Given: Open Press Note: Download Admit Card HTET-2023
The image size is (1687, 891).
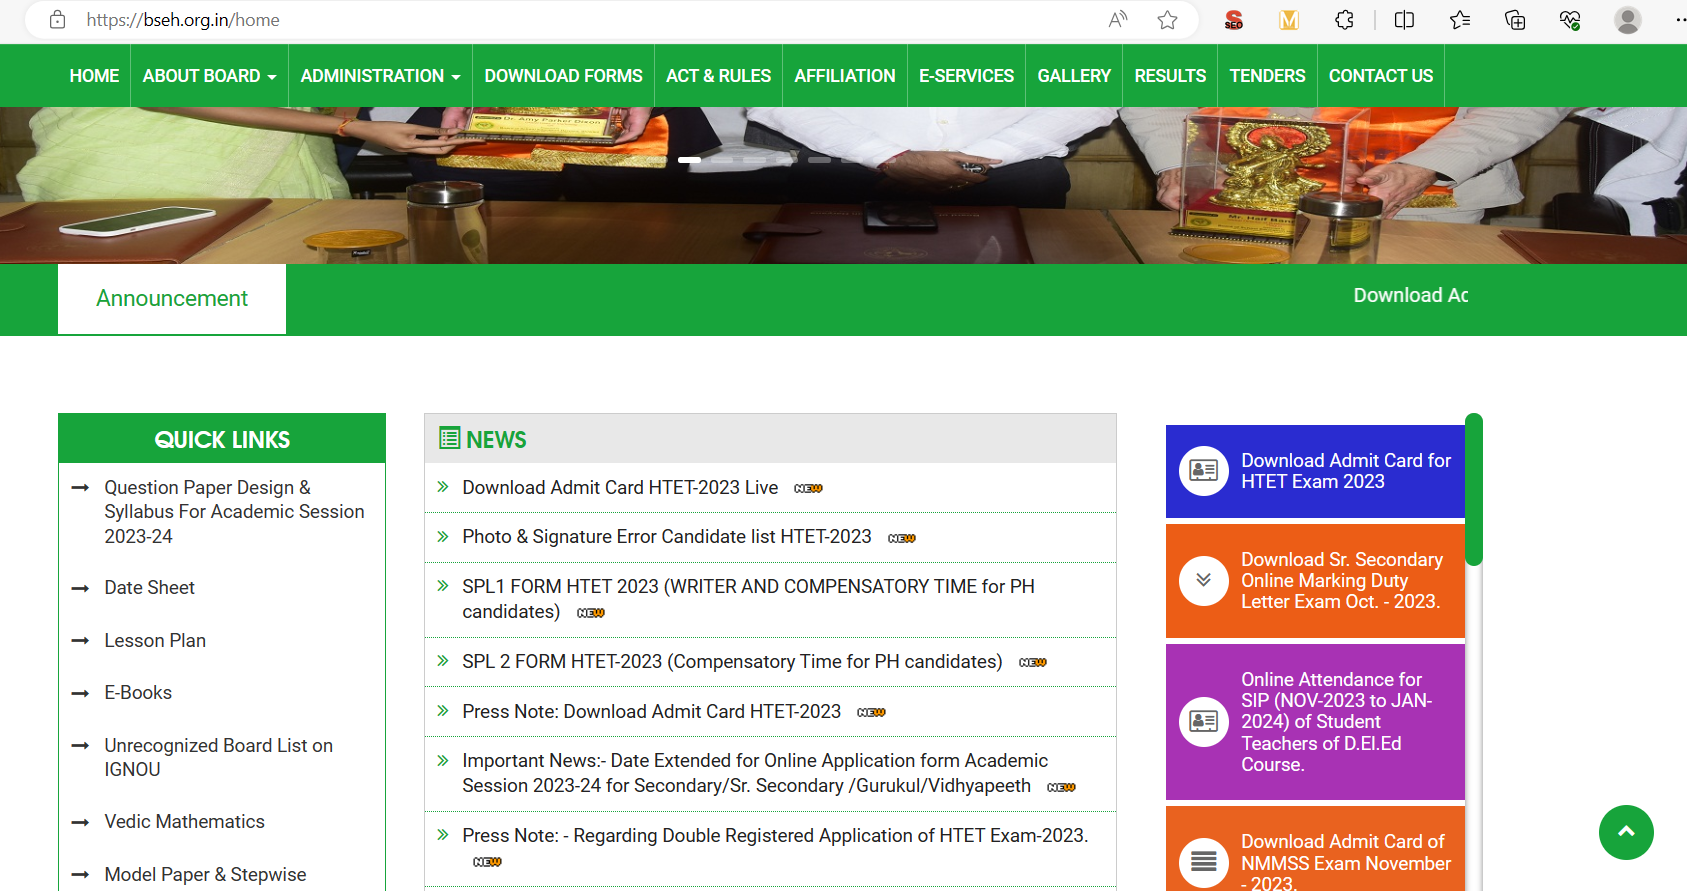Looking at the screenshot, I should tap(651, 711).
